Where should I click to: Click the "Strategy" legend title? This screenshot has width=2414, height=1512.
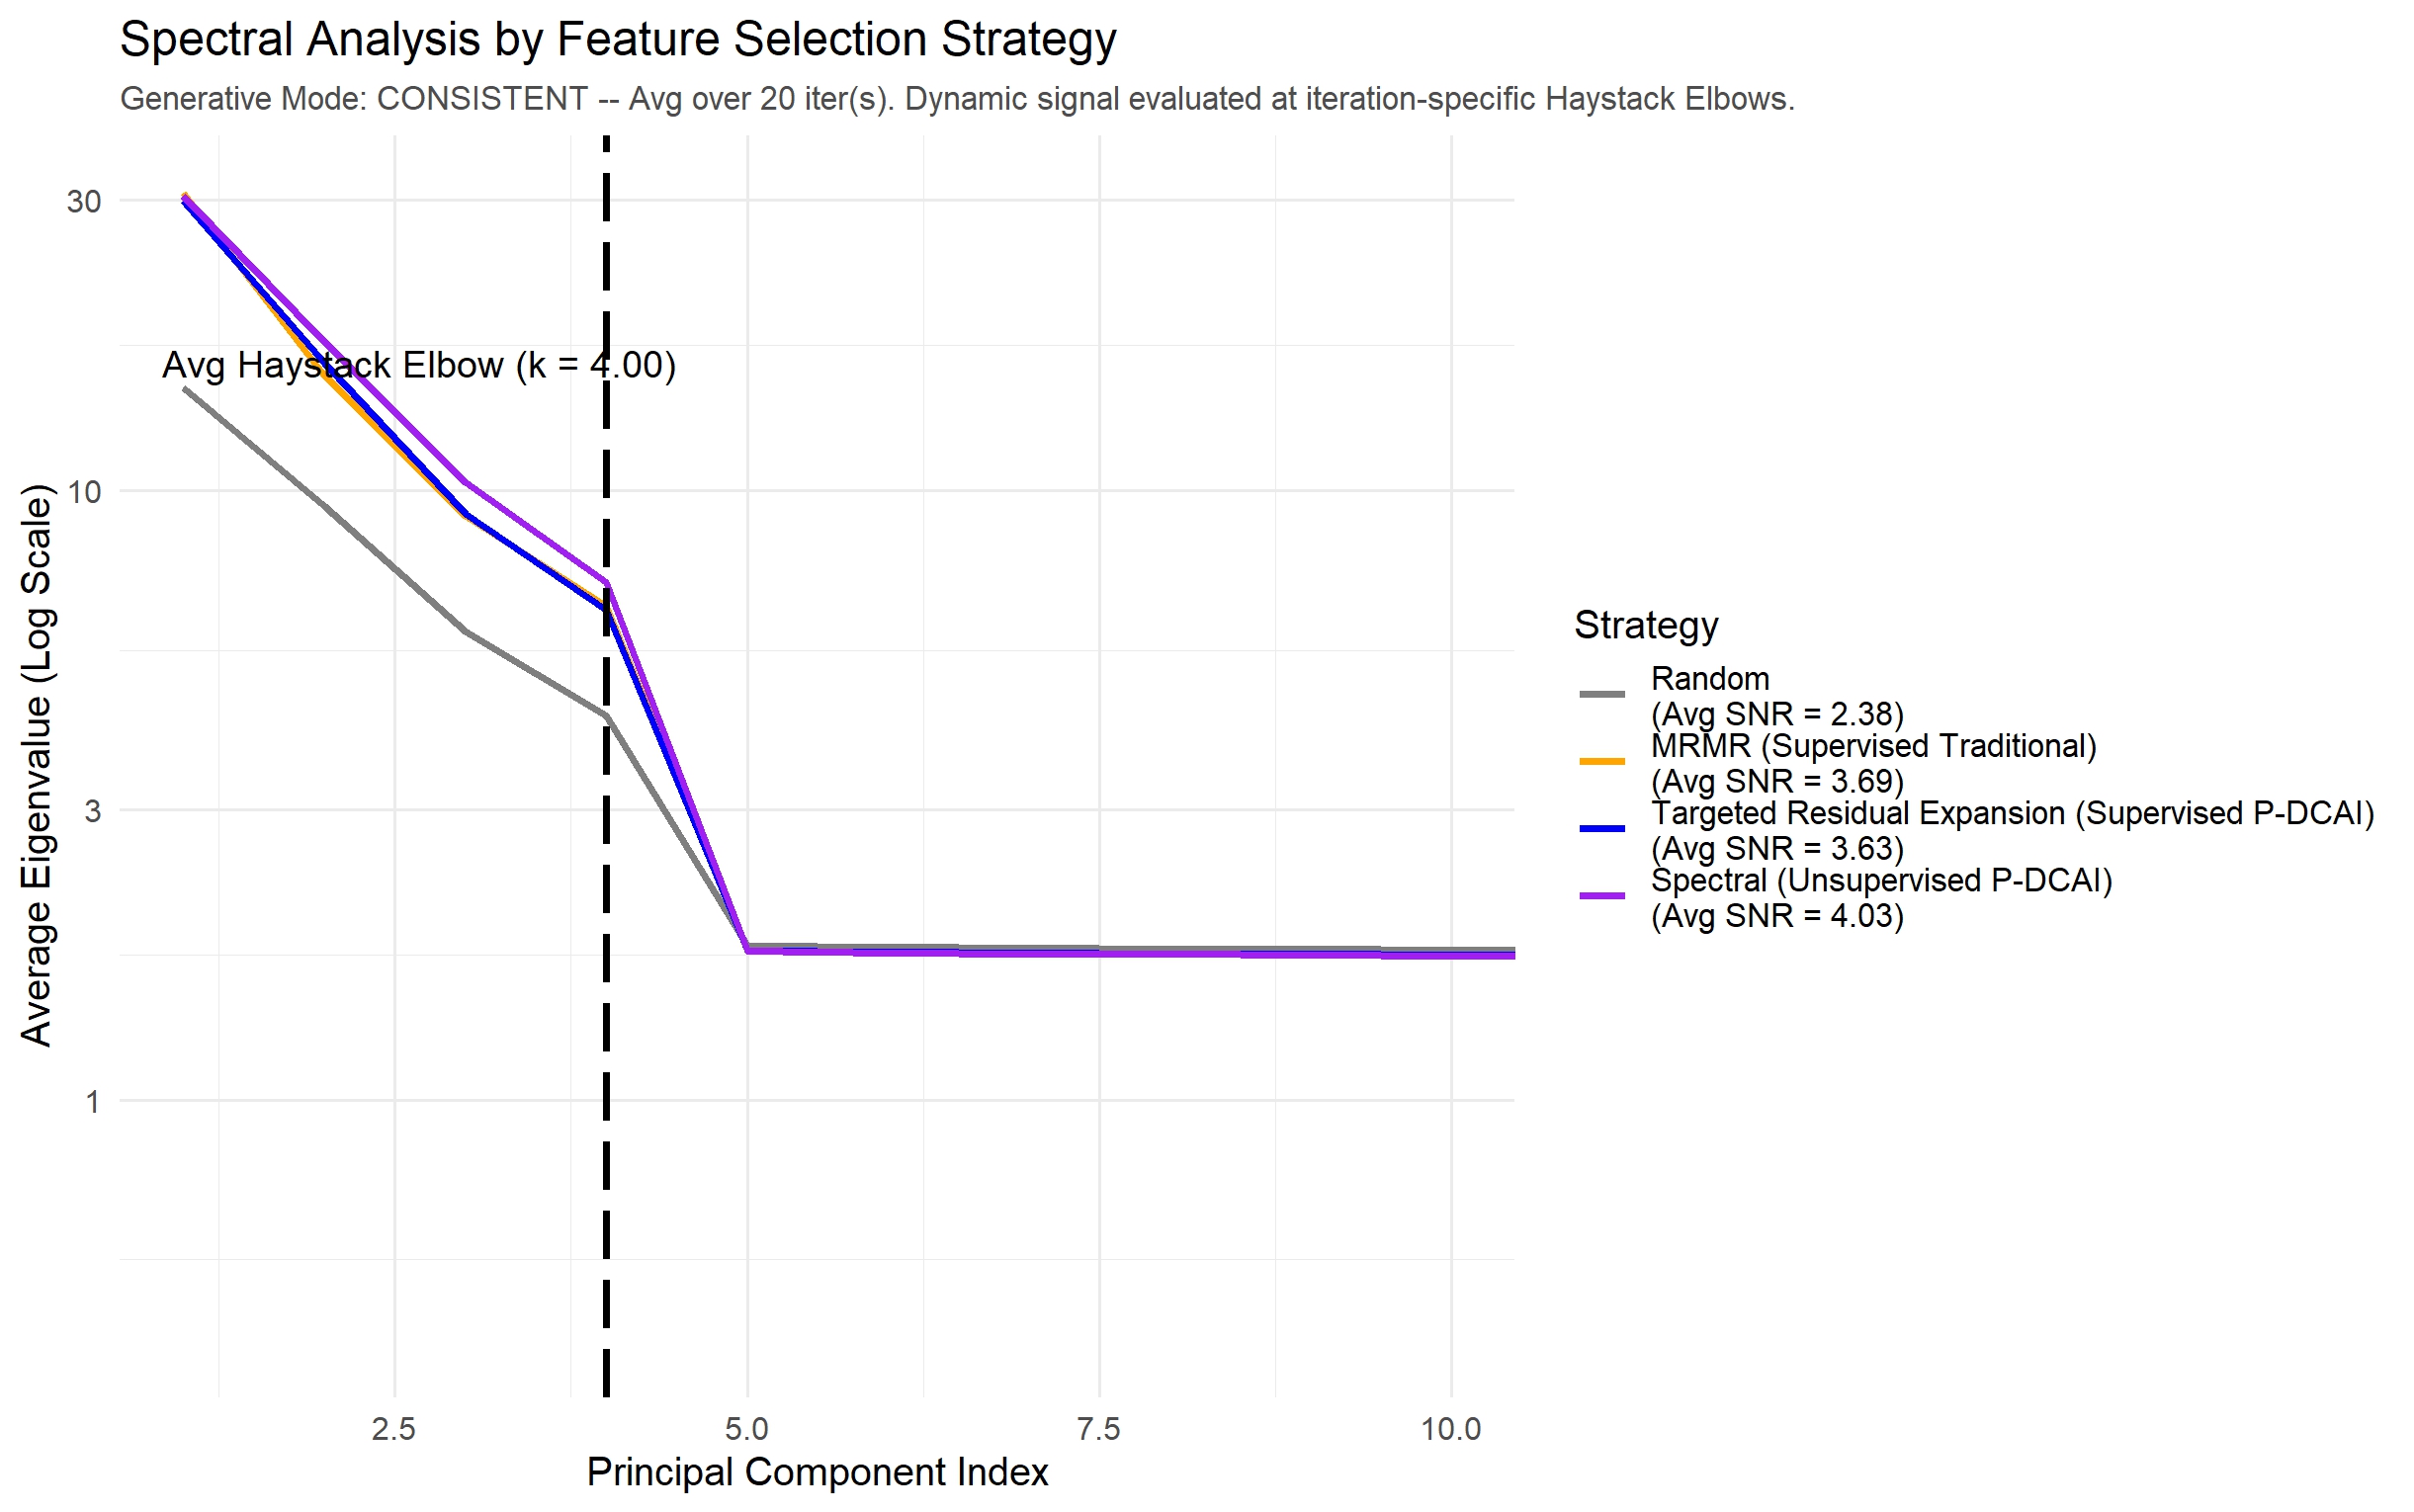1645,625
